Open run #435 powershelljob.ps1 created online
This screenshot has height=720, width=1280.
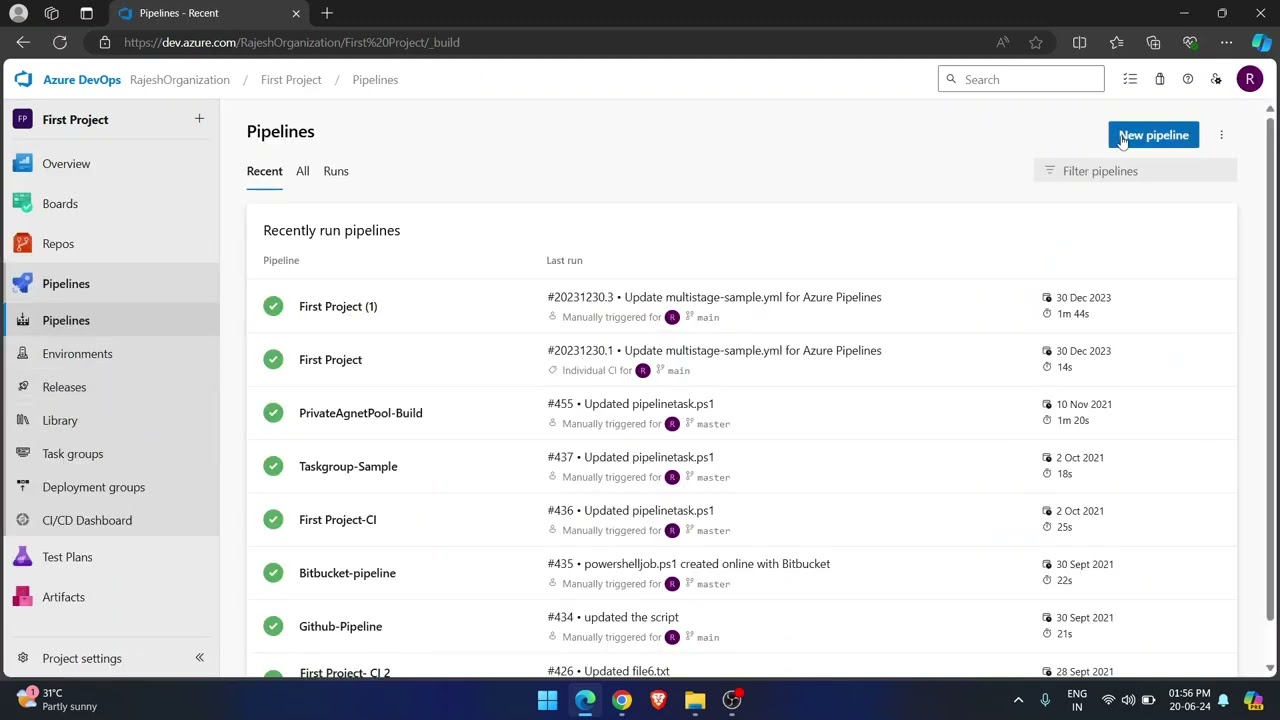click(x=689, y=564)
